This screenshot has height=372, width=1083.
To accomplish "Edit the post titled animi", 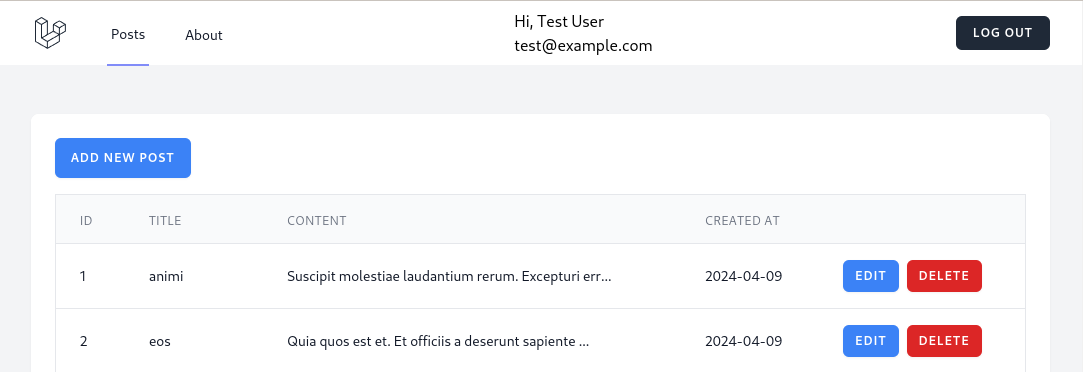I will point(870,276).
